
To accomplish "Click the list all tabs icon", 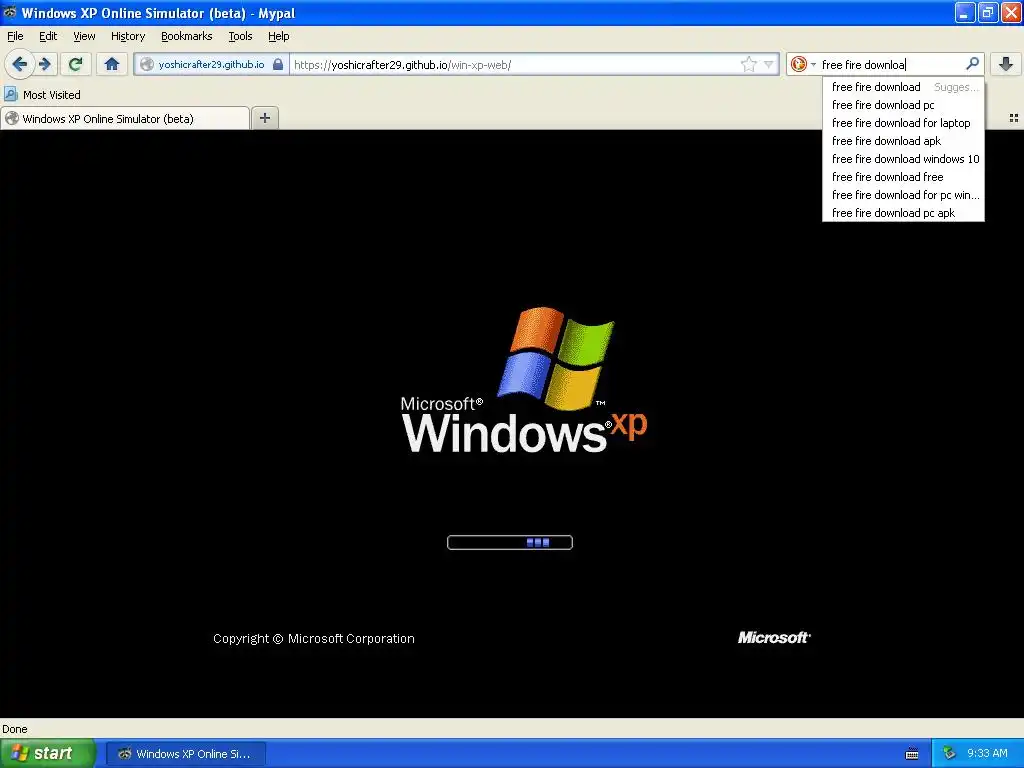I will (x=1014, y=118).
